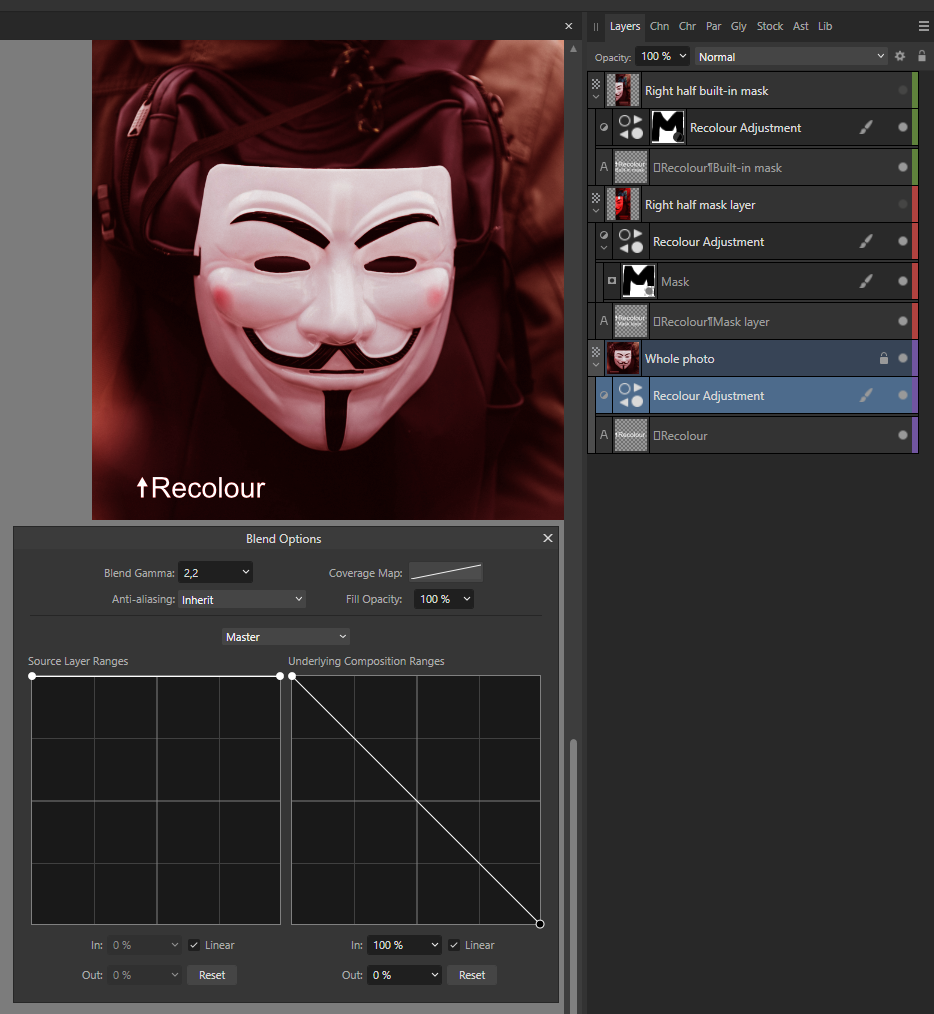Click thumbnail of Right half mask layer group
Viewport: 934px width, 1014px height.
(623, 204)
